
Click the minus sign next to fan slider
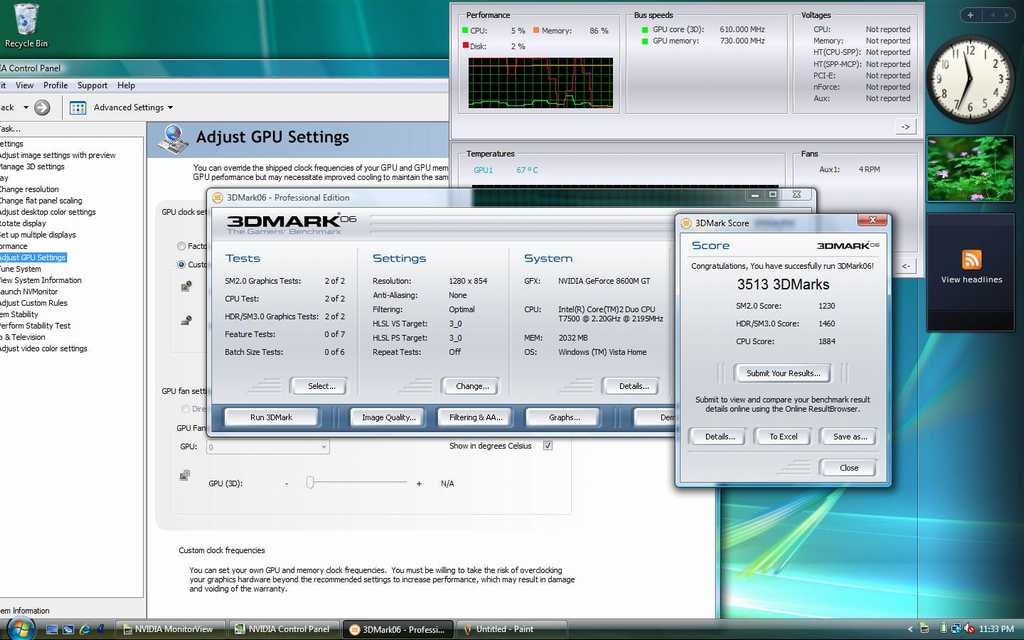coord(286,484)
